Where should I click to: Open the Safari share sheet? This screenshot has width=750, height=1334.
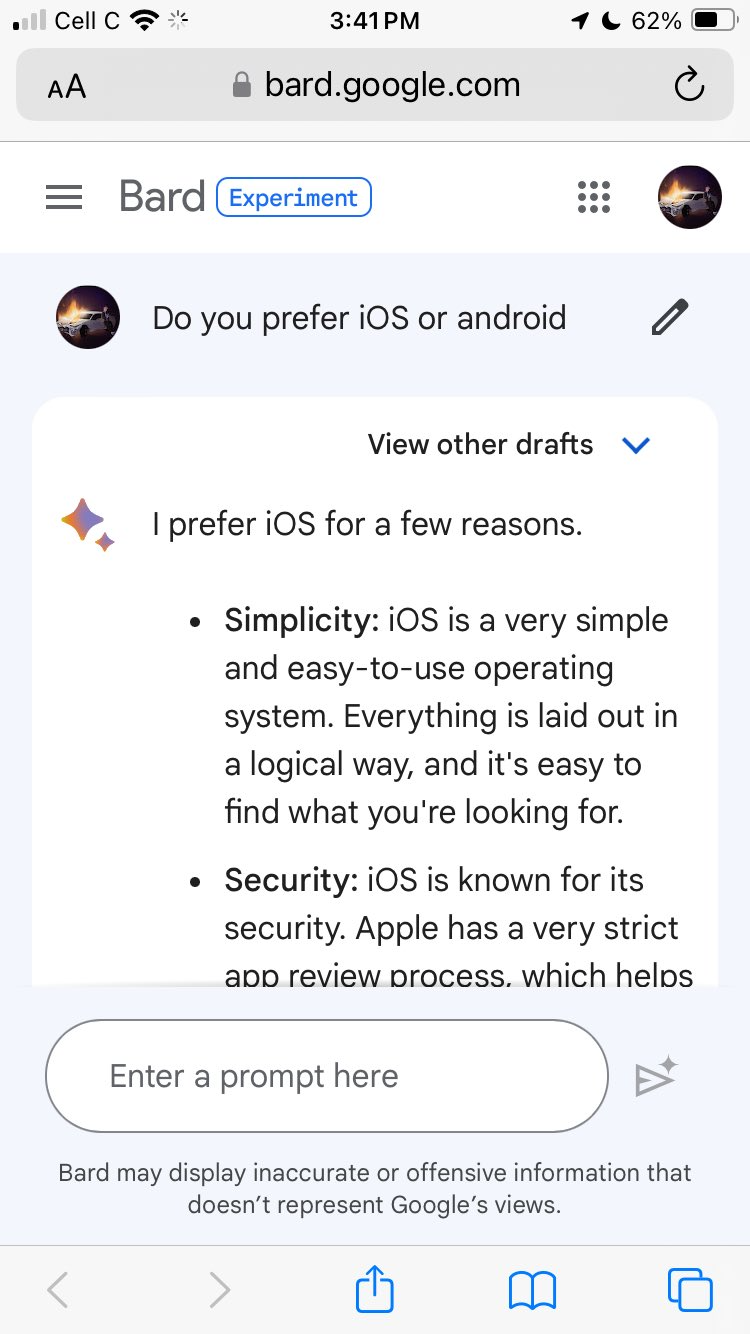[374, 1289]
